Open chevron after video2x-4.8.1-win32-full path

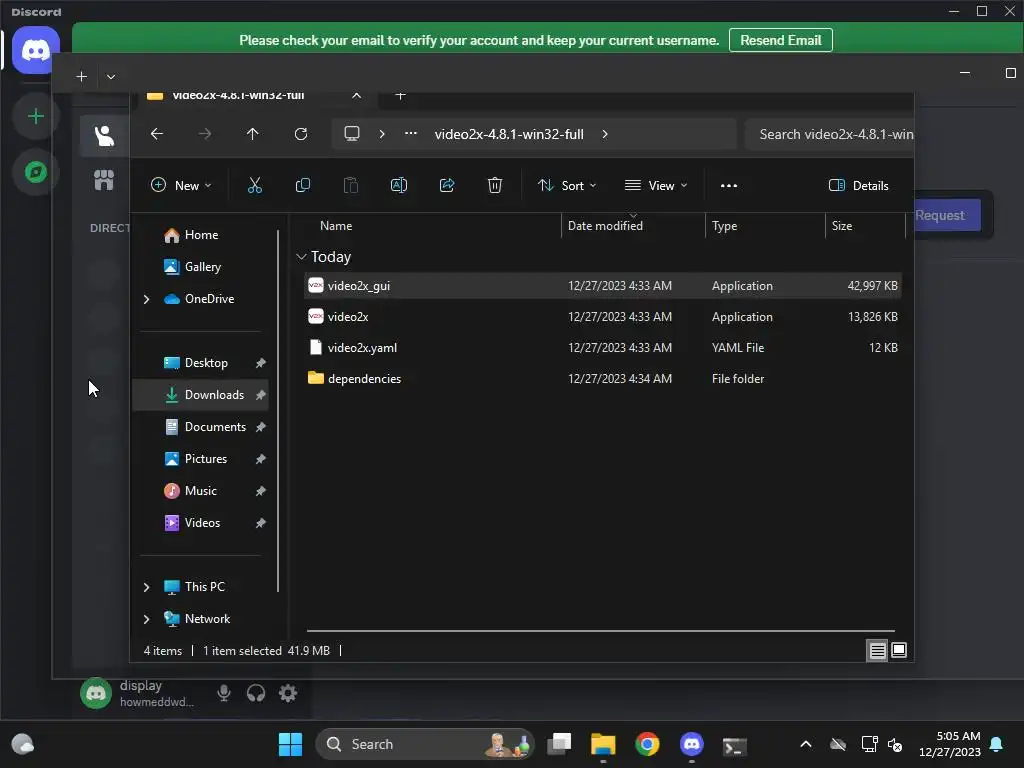tap(605, 134)
